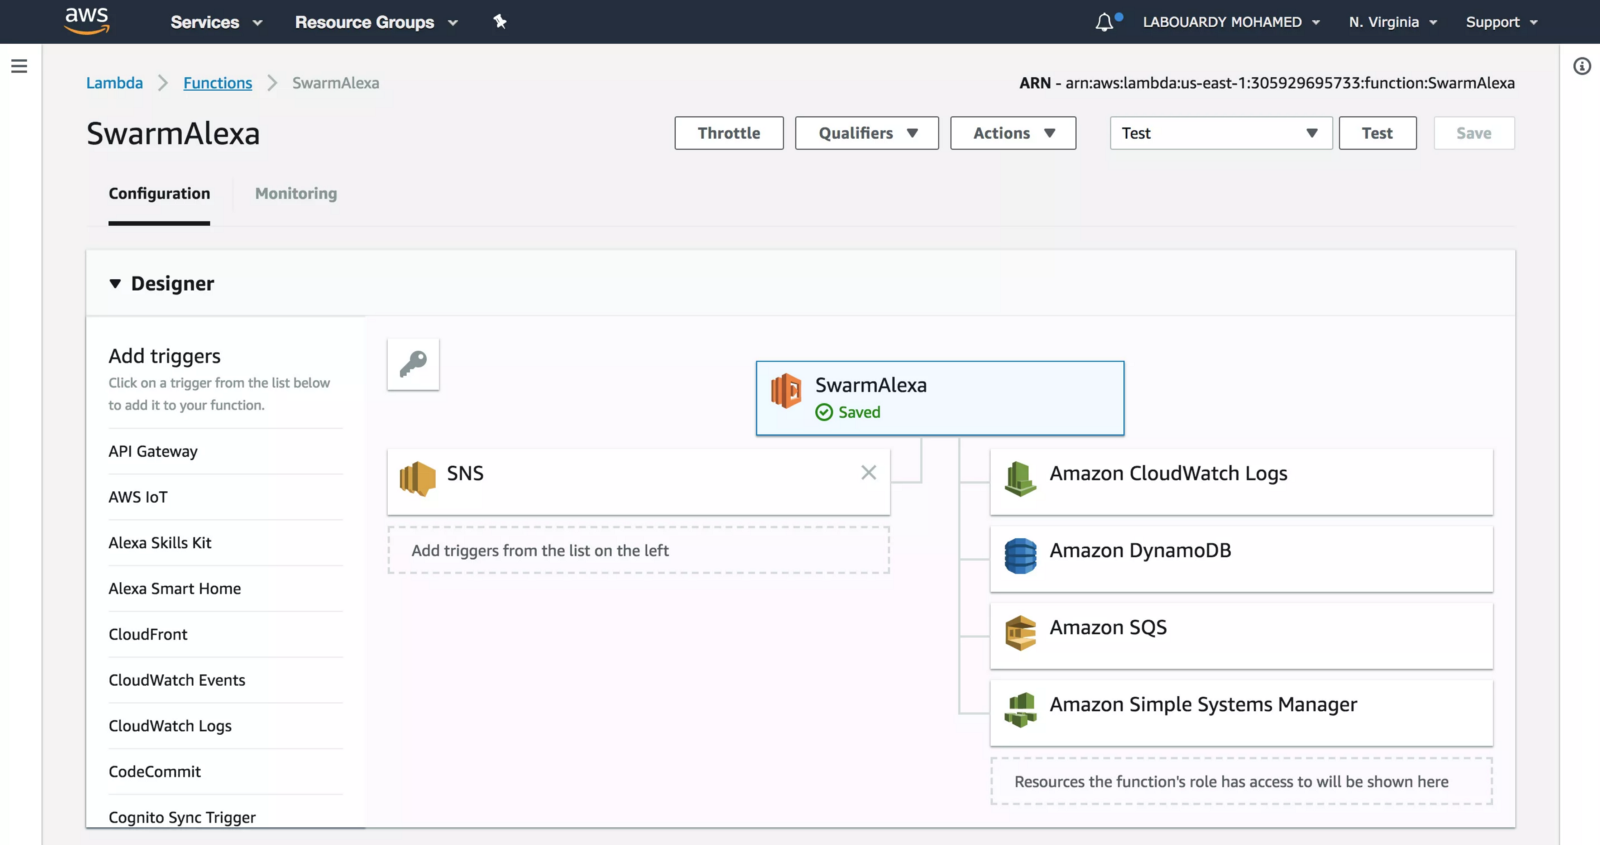Click the key permissions icon

(x=413, y=364)
